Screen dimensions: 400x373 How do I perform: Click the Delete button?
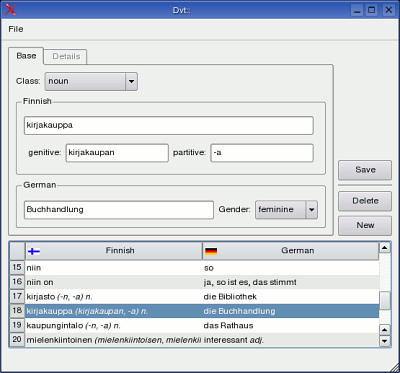(365, 201)
